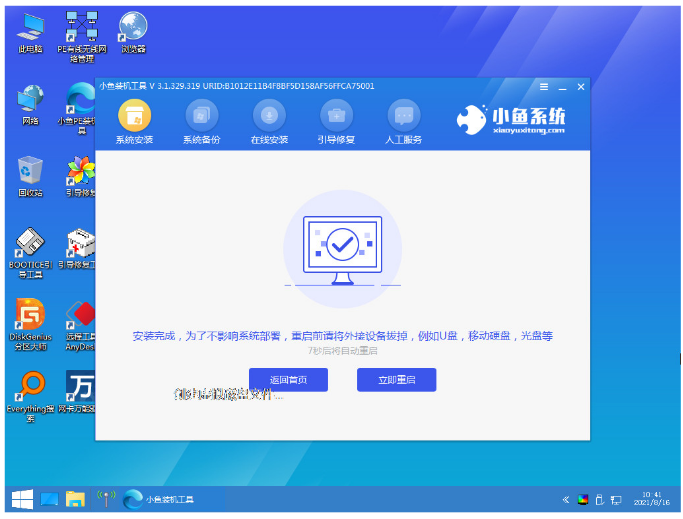Switch to 在线安装 section
Image resolution: width=683 pixels, height=519 pixels.
click(269, 122)
